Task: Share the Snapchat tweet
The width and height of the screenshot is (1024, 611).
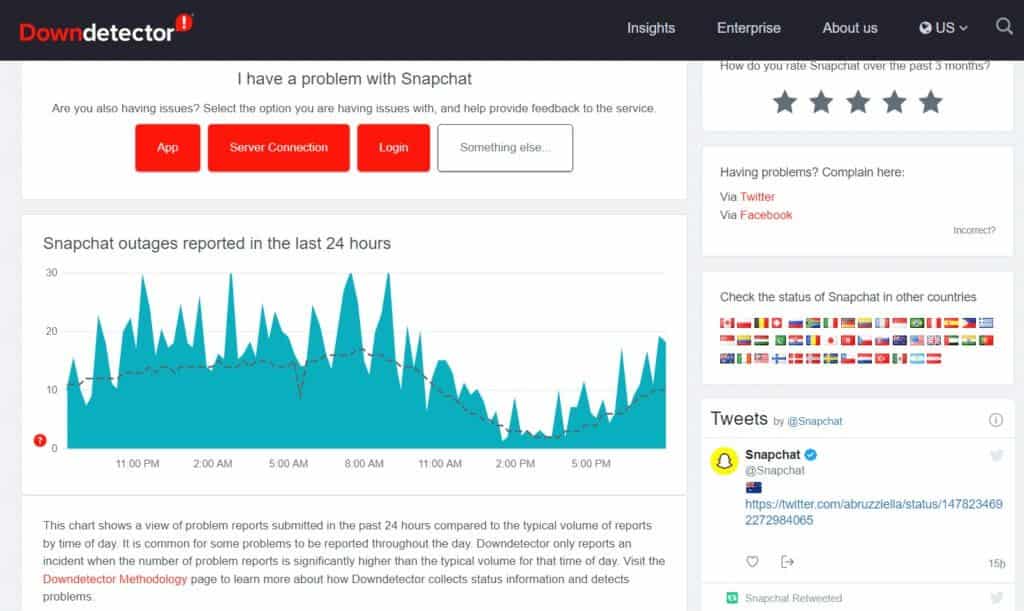Action: tap(787, 561)
